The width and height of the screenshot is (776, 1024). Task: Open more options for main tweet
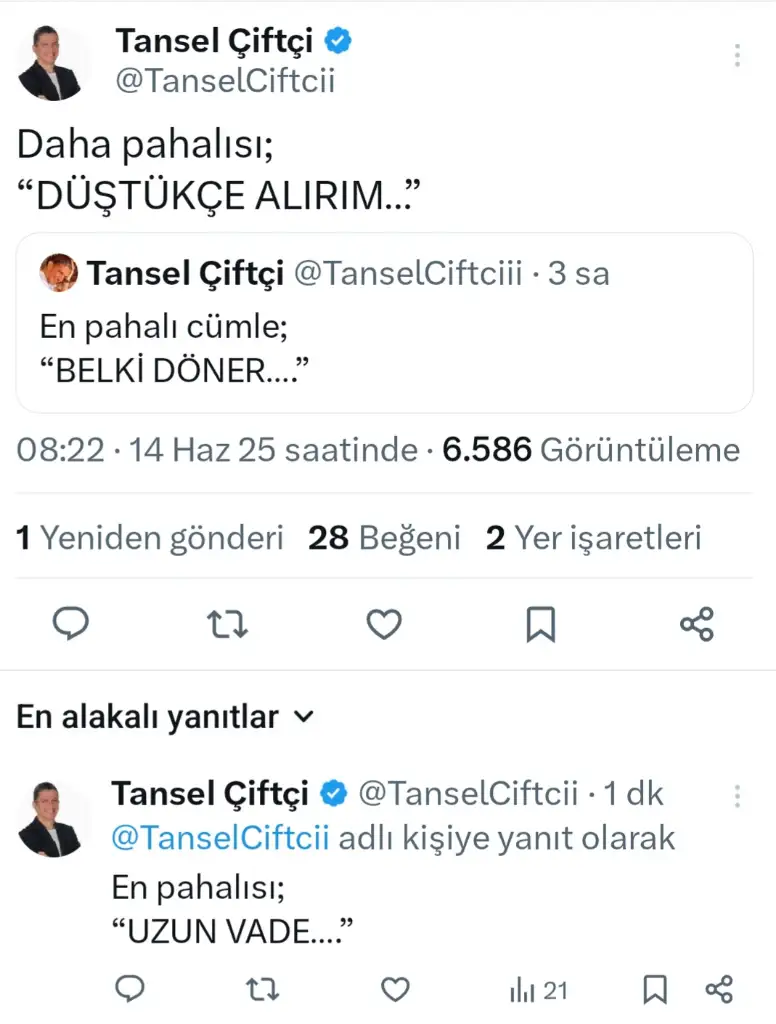737,56
